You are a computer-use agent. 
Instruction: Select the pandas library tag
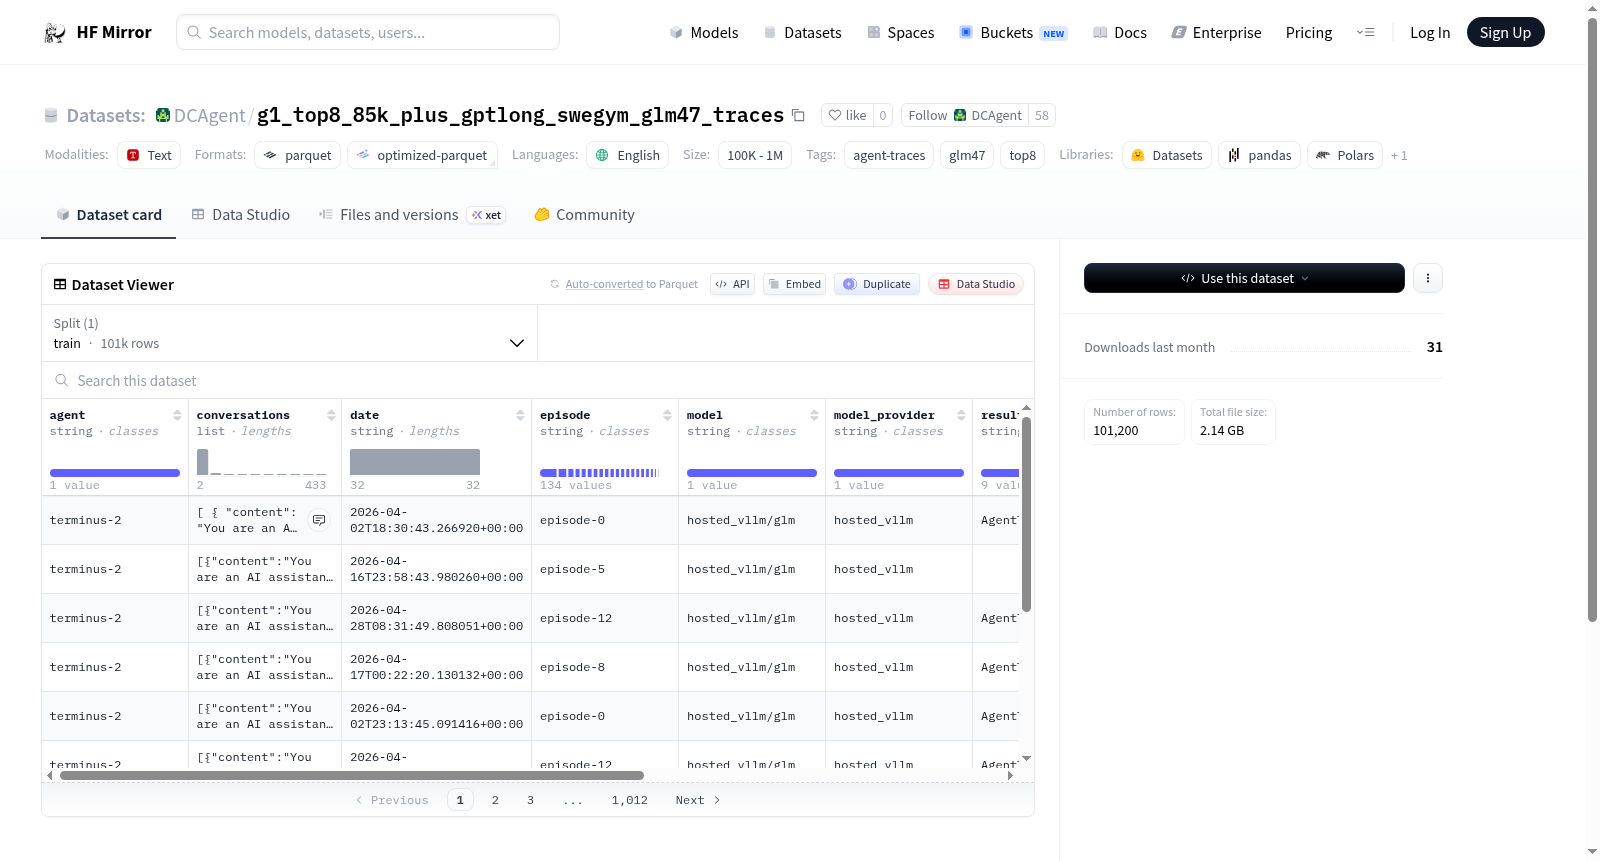(1259, 155)
